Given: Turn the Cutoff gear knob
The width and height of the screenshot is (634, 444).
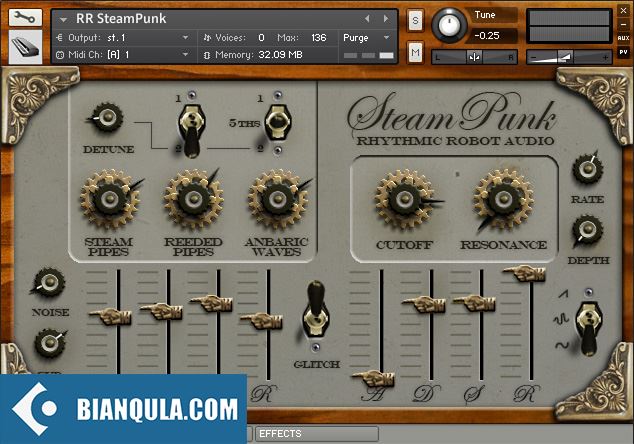Looking at the screenshot, I should 404,199.
